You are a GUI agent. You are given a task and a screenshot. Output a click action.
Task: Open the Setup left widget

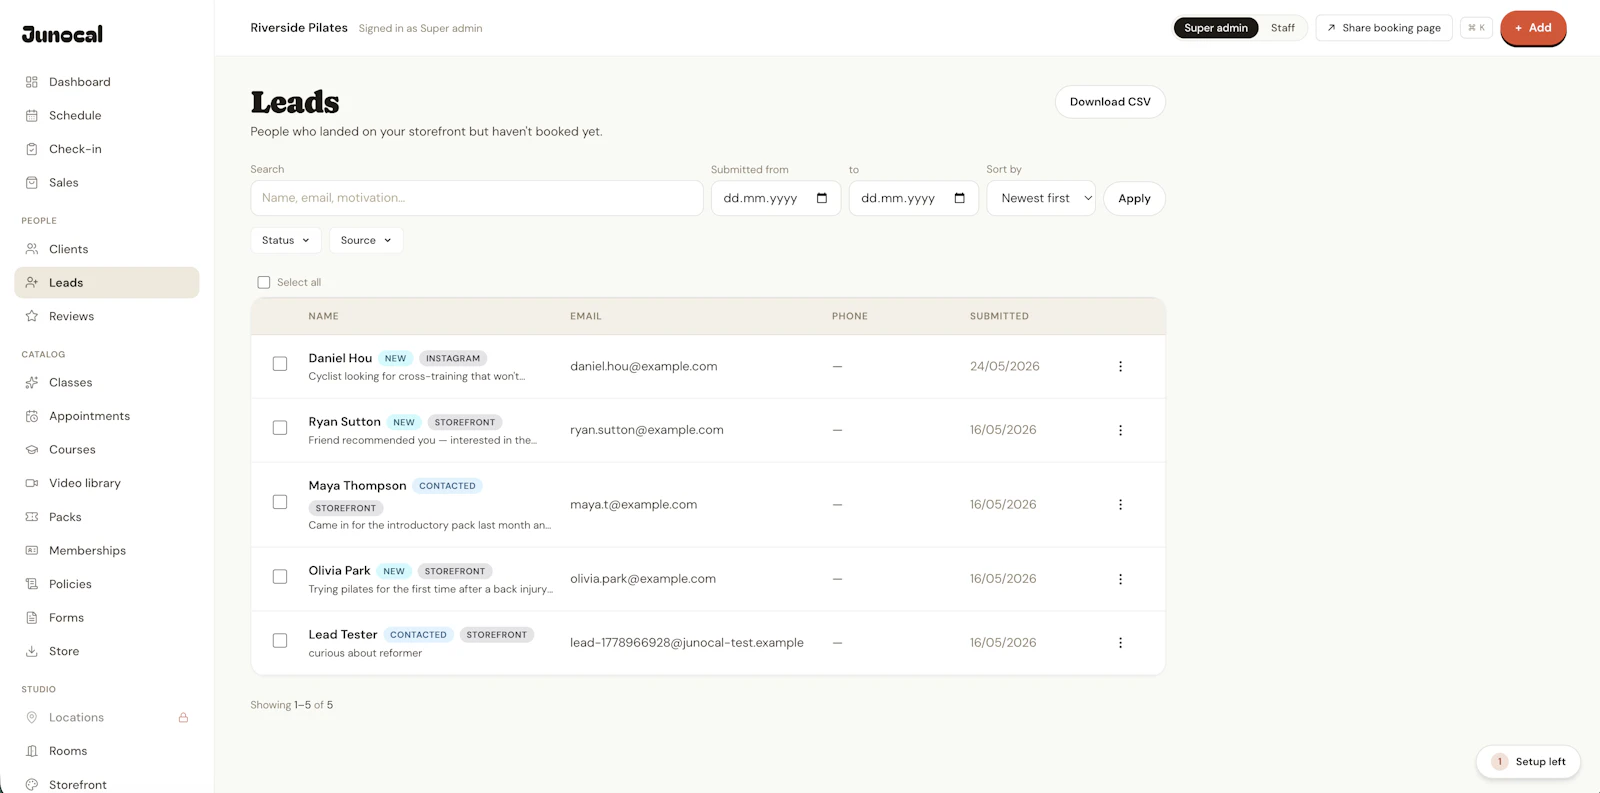click(x=1528, y=762)
